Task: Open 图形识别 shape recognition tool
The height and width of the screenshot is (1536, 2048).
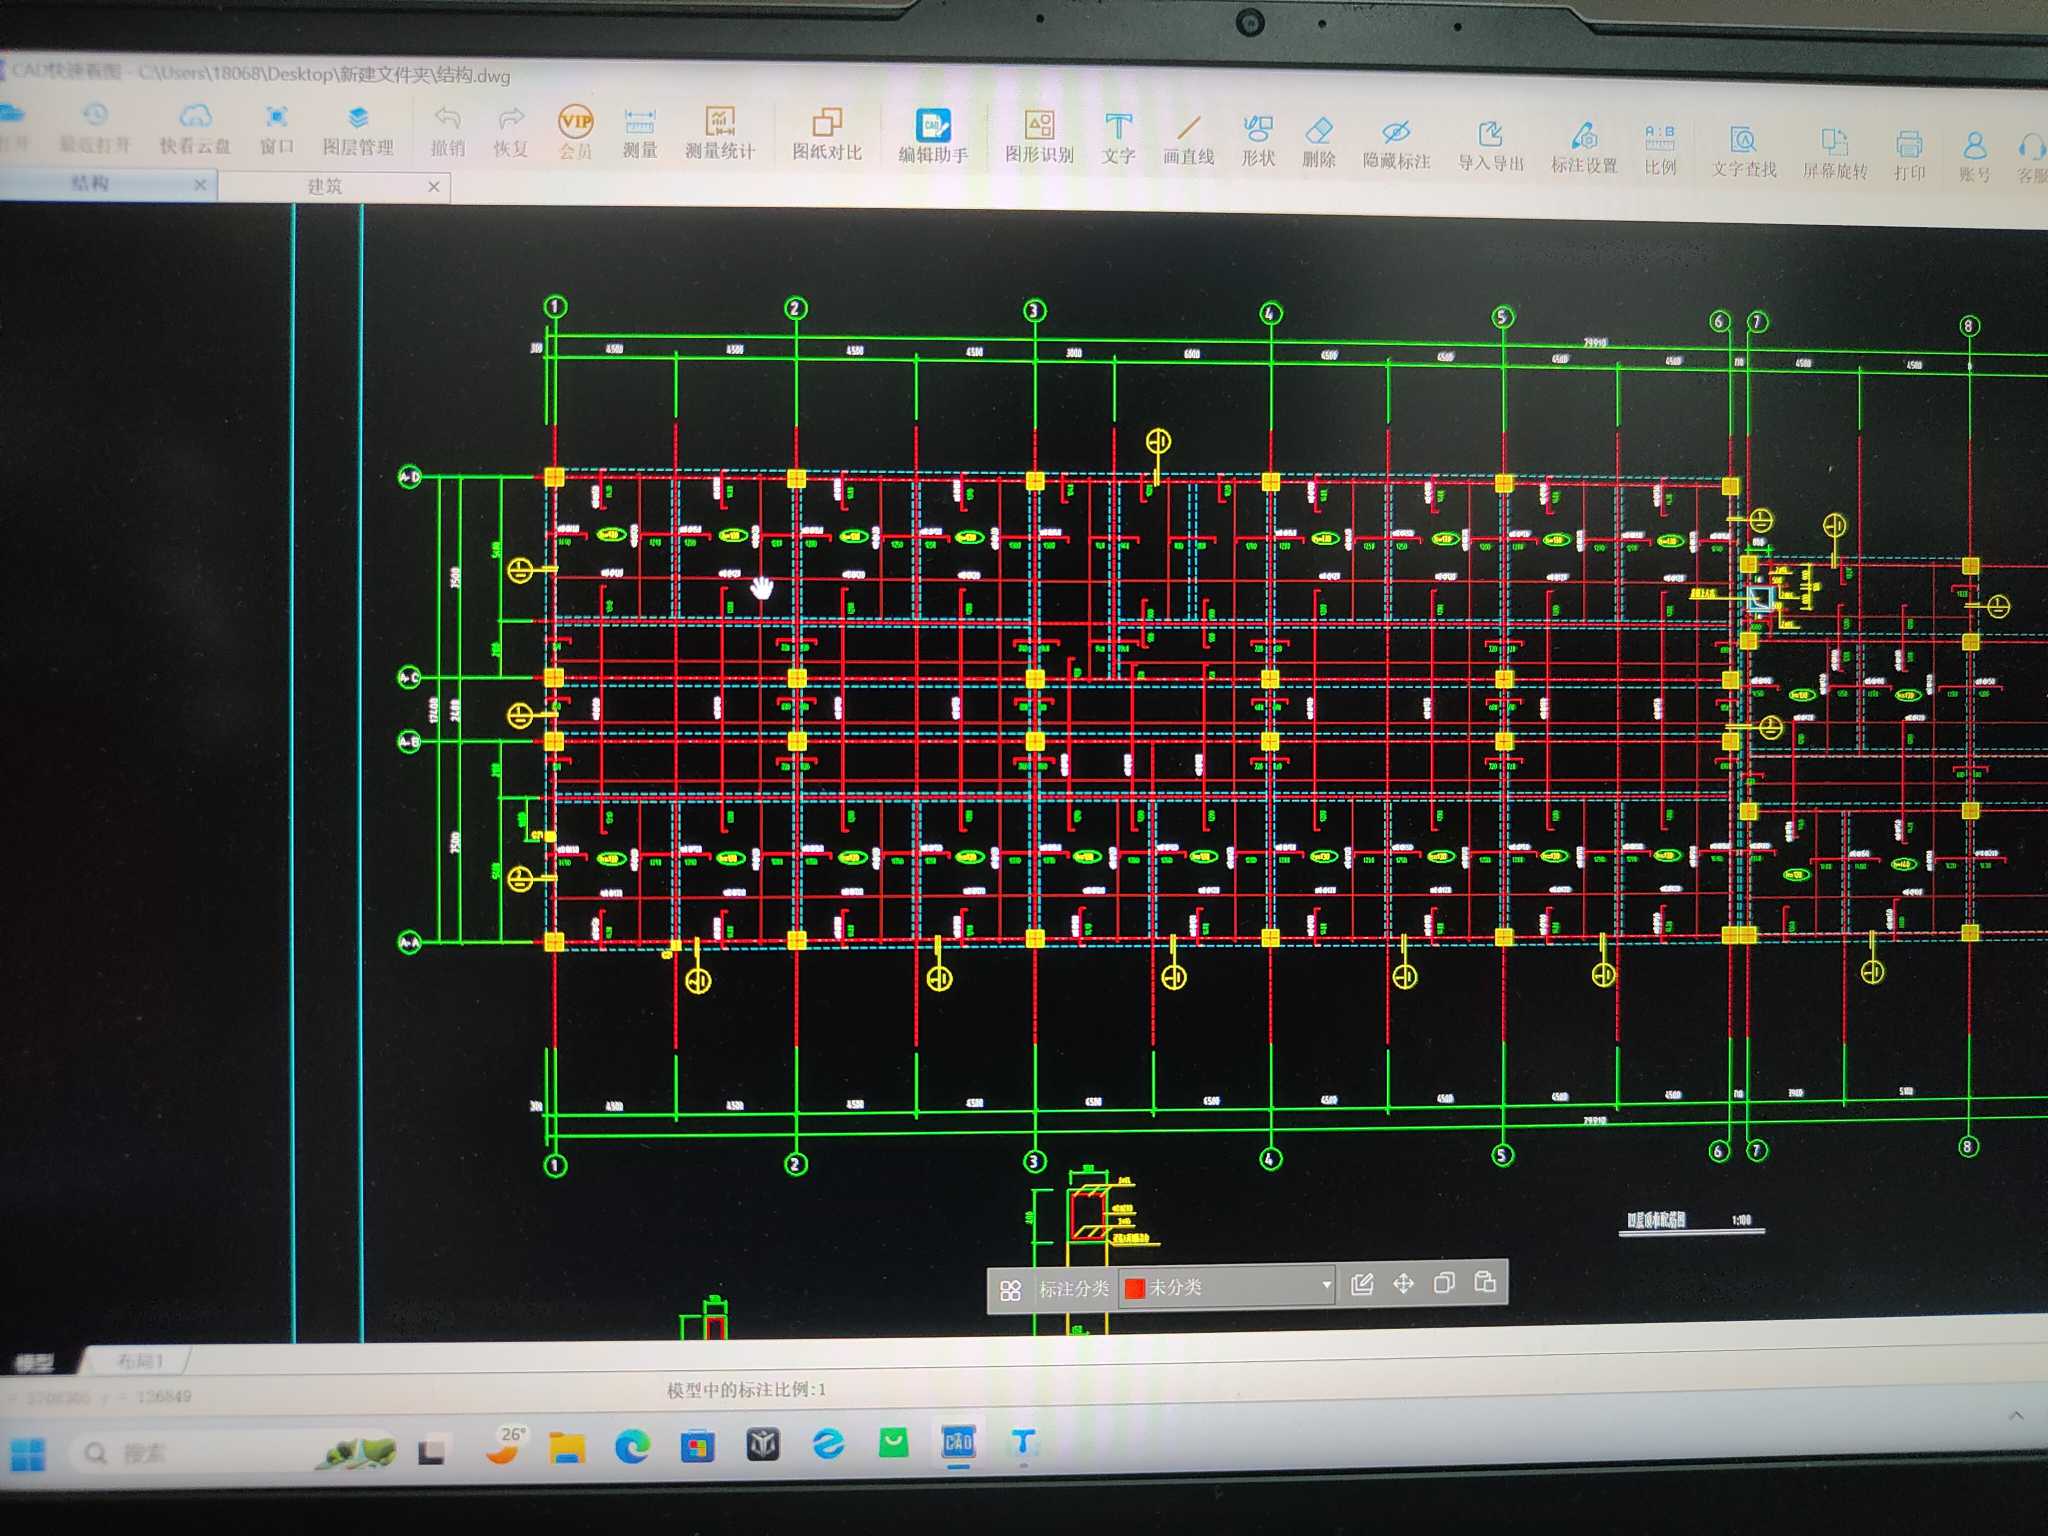Action: click(1039, 138)
